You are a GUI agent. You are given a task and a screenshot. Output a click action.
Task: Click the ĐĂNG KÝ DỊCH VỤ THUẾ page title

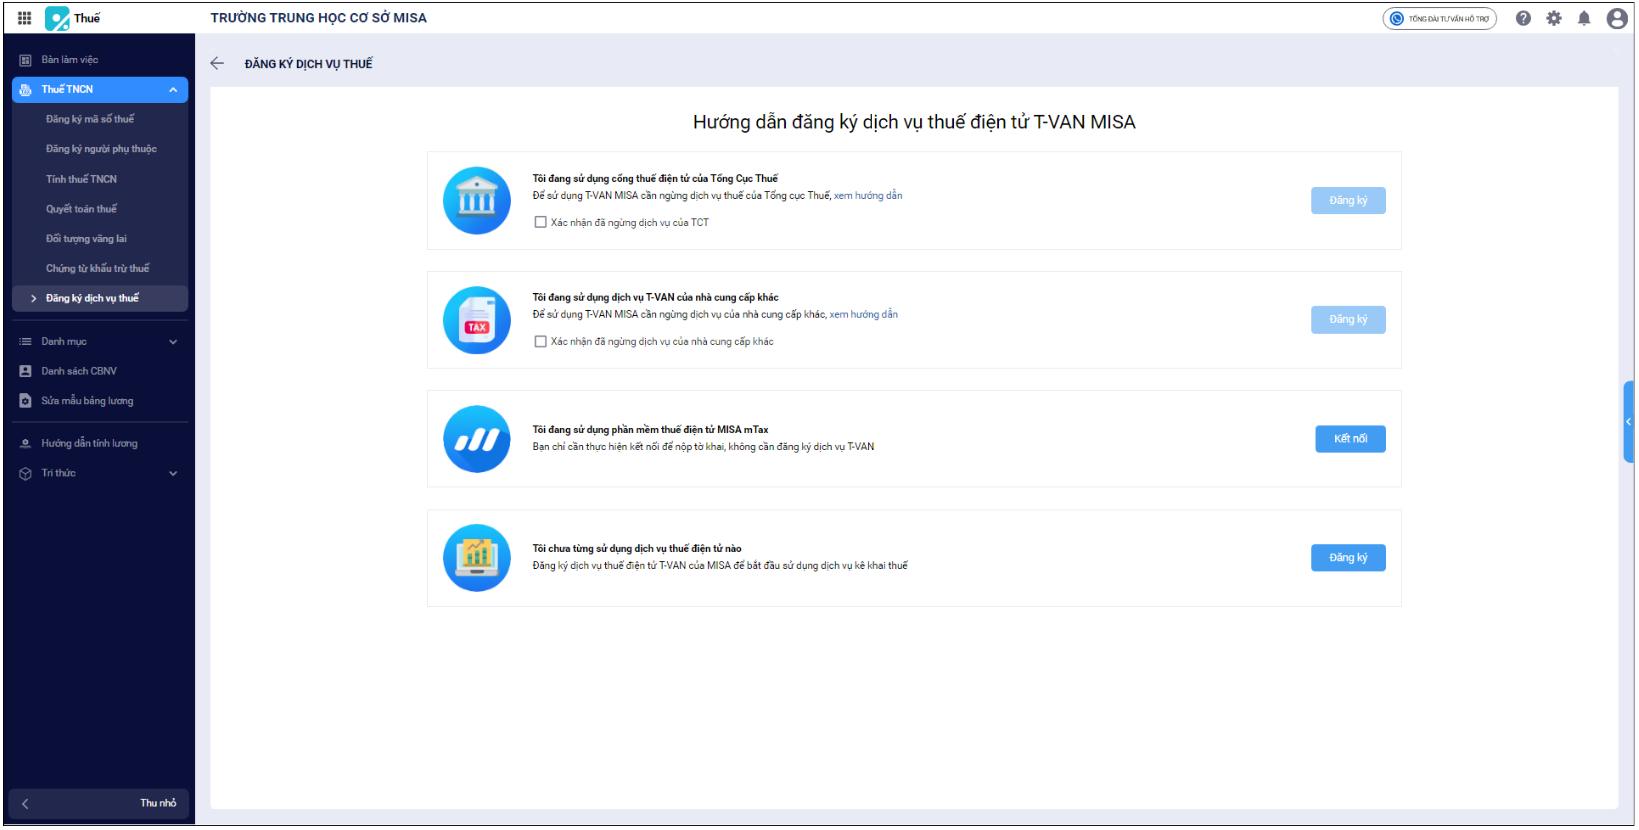(x=308, y=64)
